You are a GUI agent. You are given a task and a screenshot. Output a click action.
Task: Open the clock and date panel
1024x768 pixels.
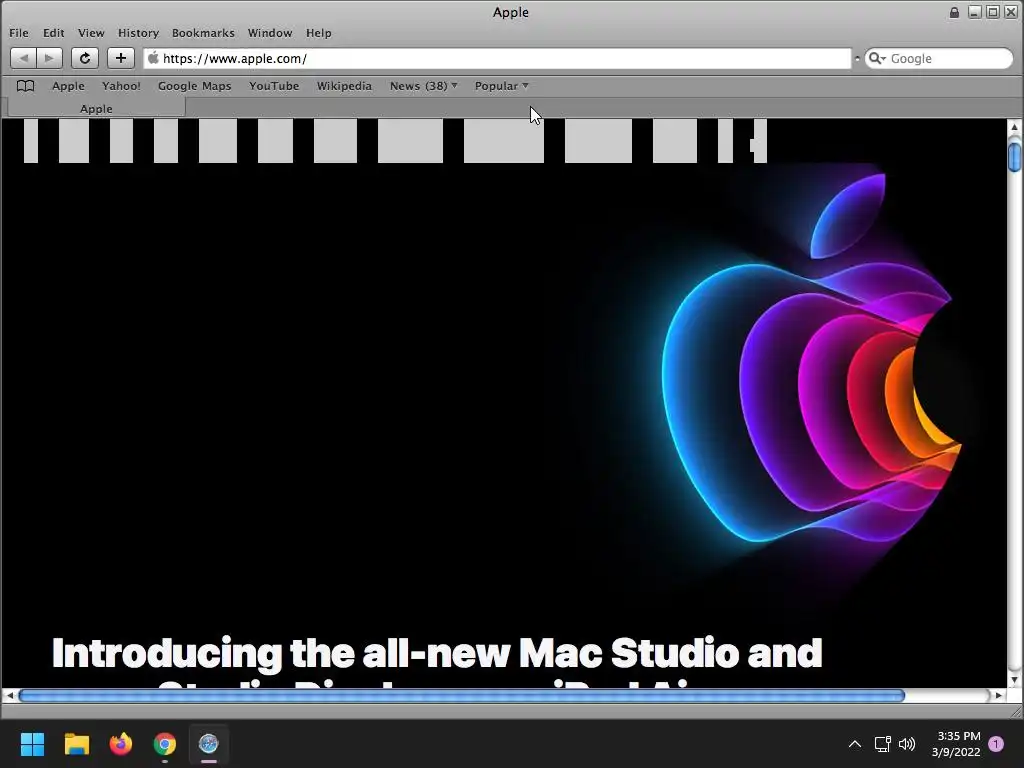(x=956, y=744)
